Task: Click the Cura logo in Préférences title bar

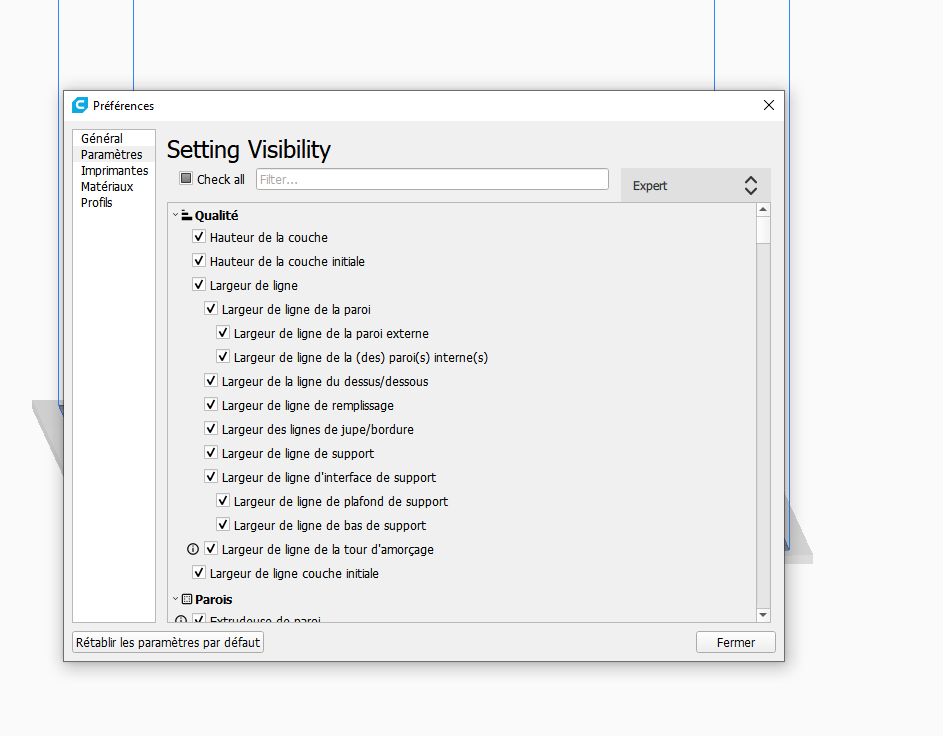Action: 80,105
